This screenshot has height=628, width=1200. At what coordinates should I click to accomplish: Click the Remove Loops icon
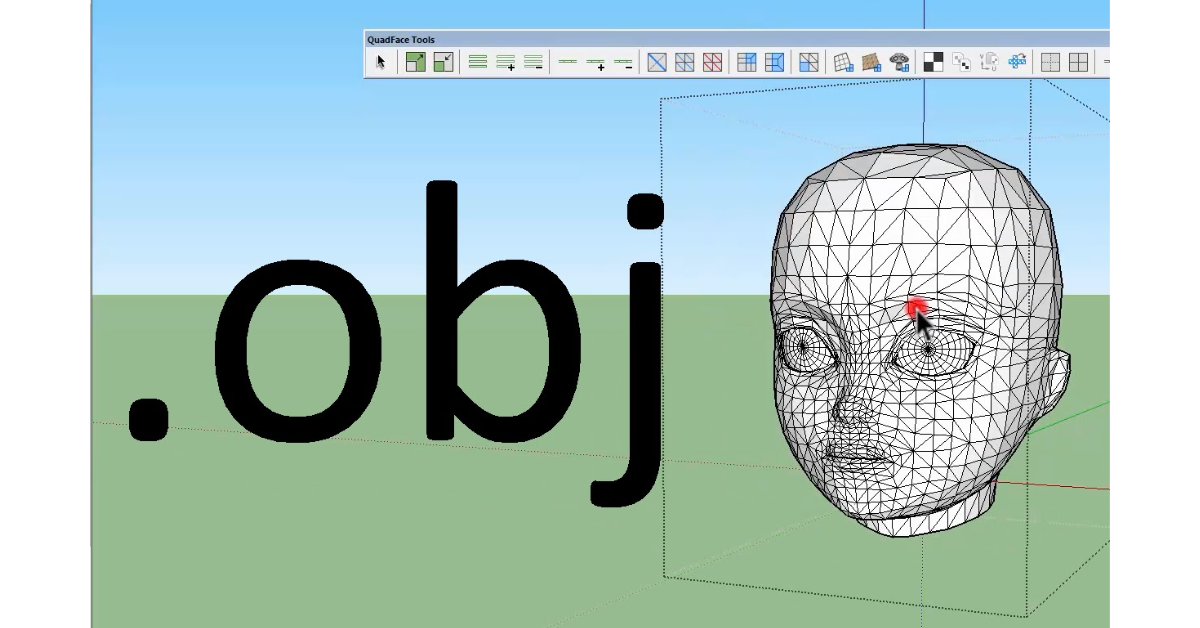775,62
